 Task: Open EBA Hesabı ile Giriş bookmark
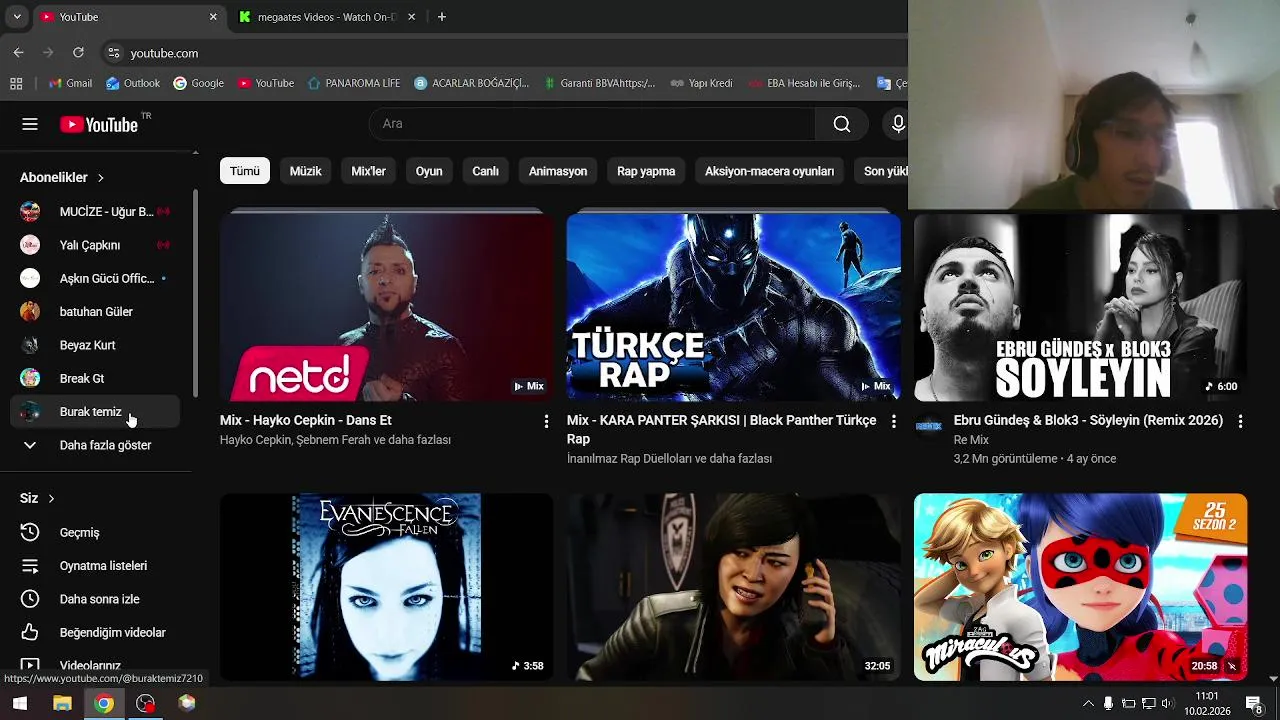coord(803,83)
